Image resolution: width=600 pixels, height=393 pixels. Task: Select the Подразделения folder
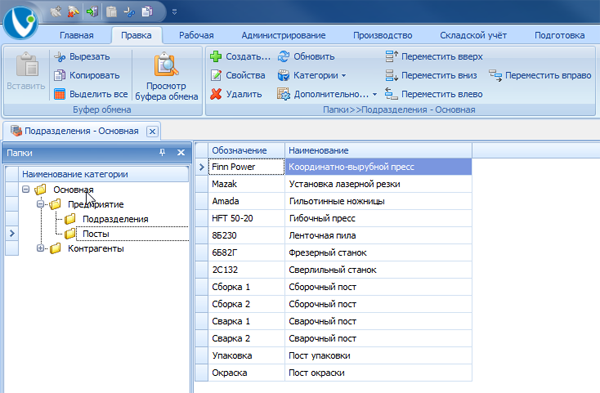tap(115, 219)
